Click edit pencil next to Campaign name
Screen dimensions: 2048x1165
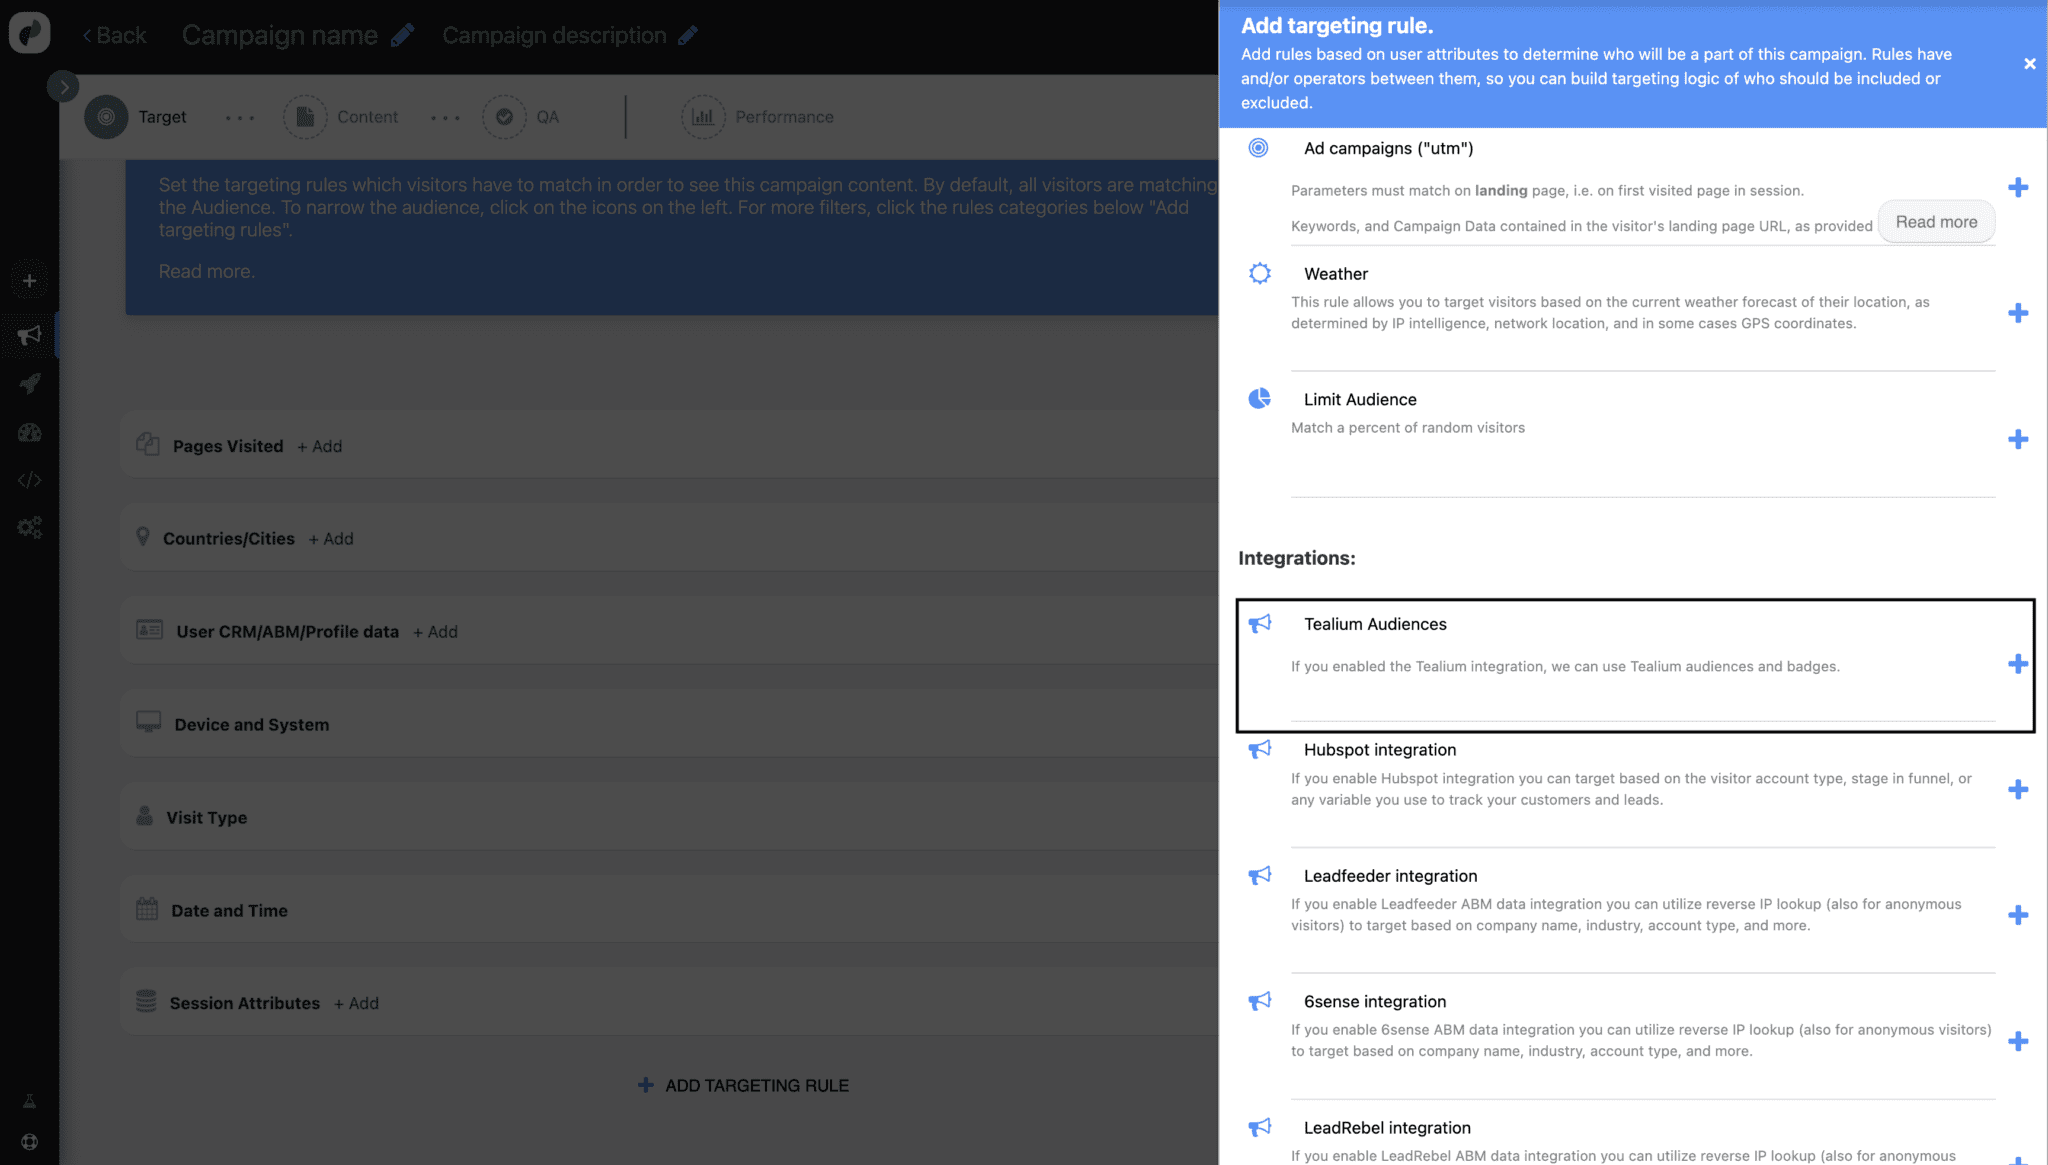coord(402,36)
